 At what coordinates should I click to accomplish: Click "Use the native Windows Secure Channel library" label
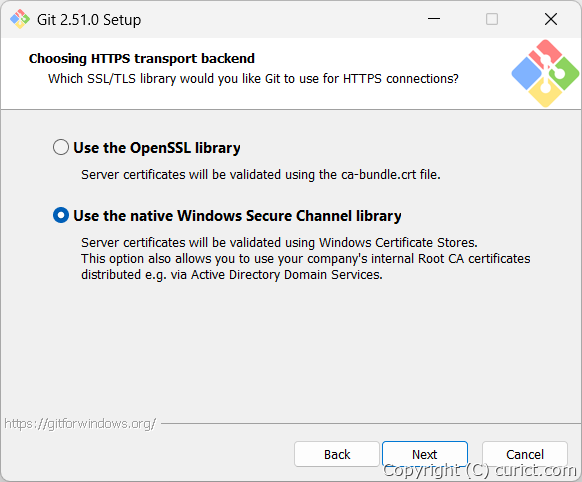(238, 216)
